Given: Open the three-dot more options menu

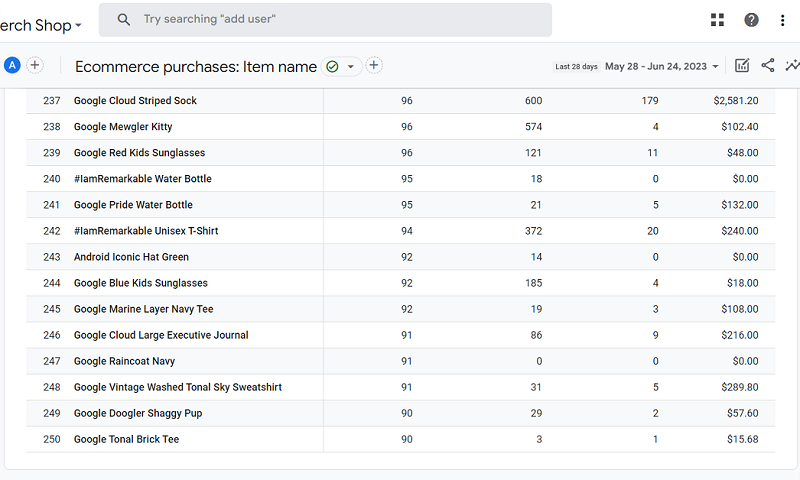Looking at the screenshot, I should tap(783, 20).
